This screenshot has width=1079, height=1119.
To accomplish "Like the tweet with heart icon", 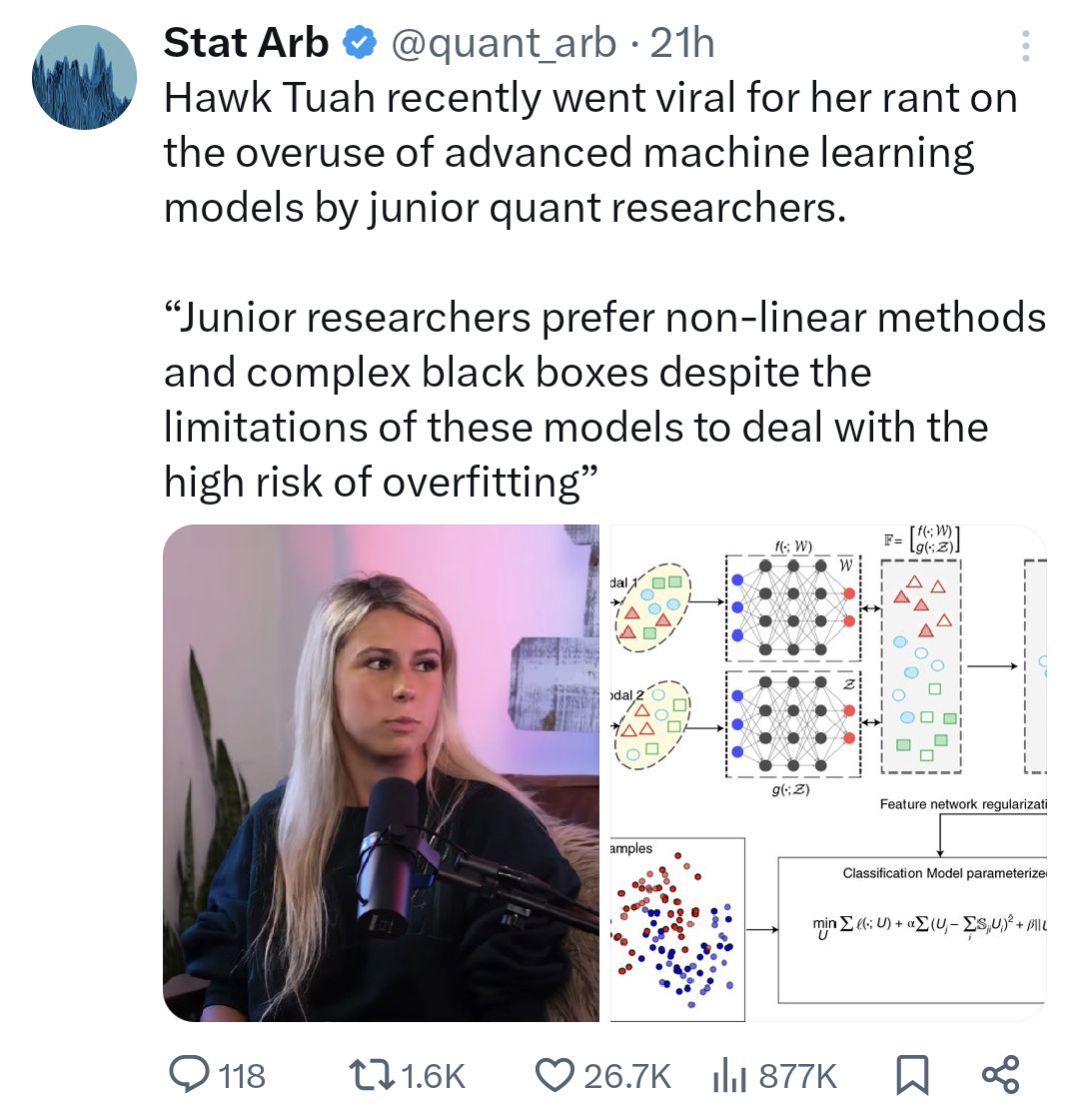I will [x=555, y=1076].
